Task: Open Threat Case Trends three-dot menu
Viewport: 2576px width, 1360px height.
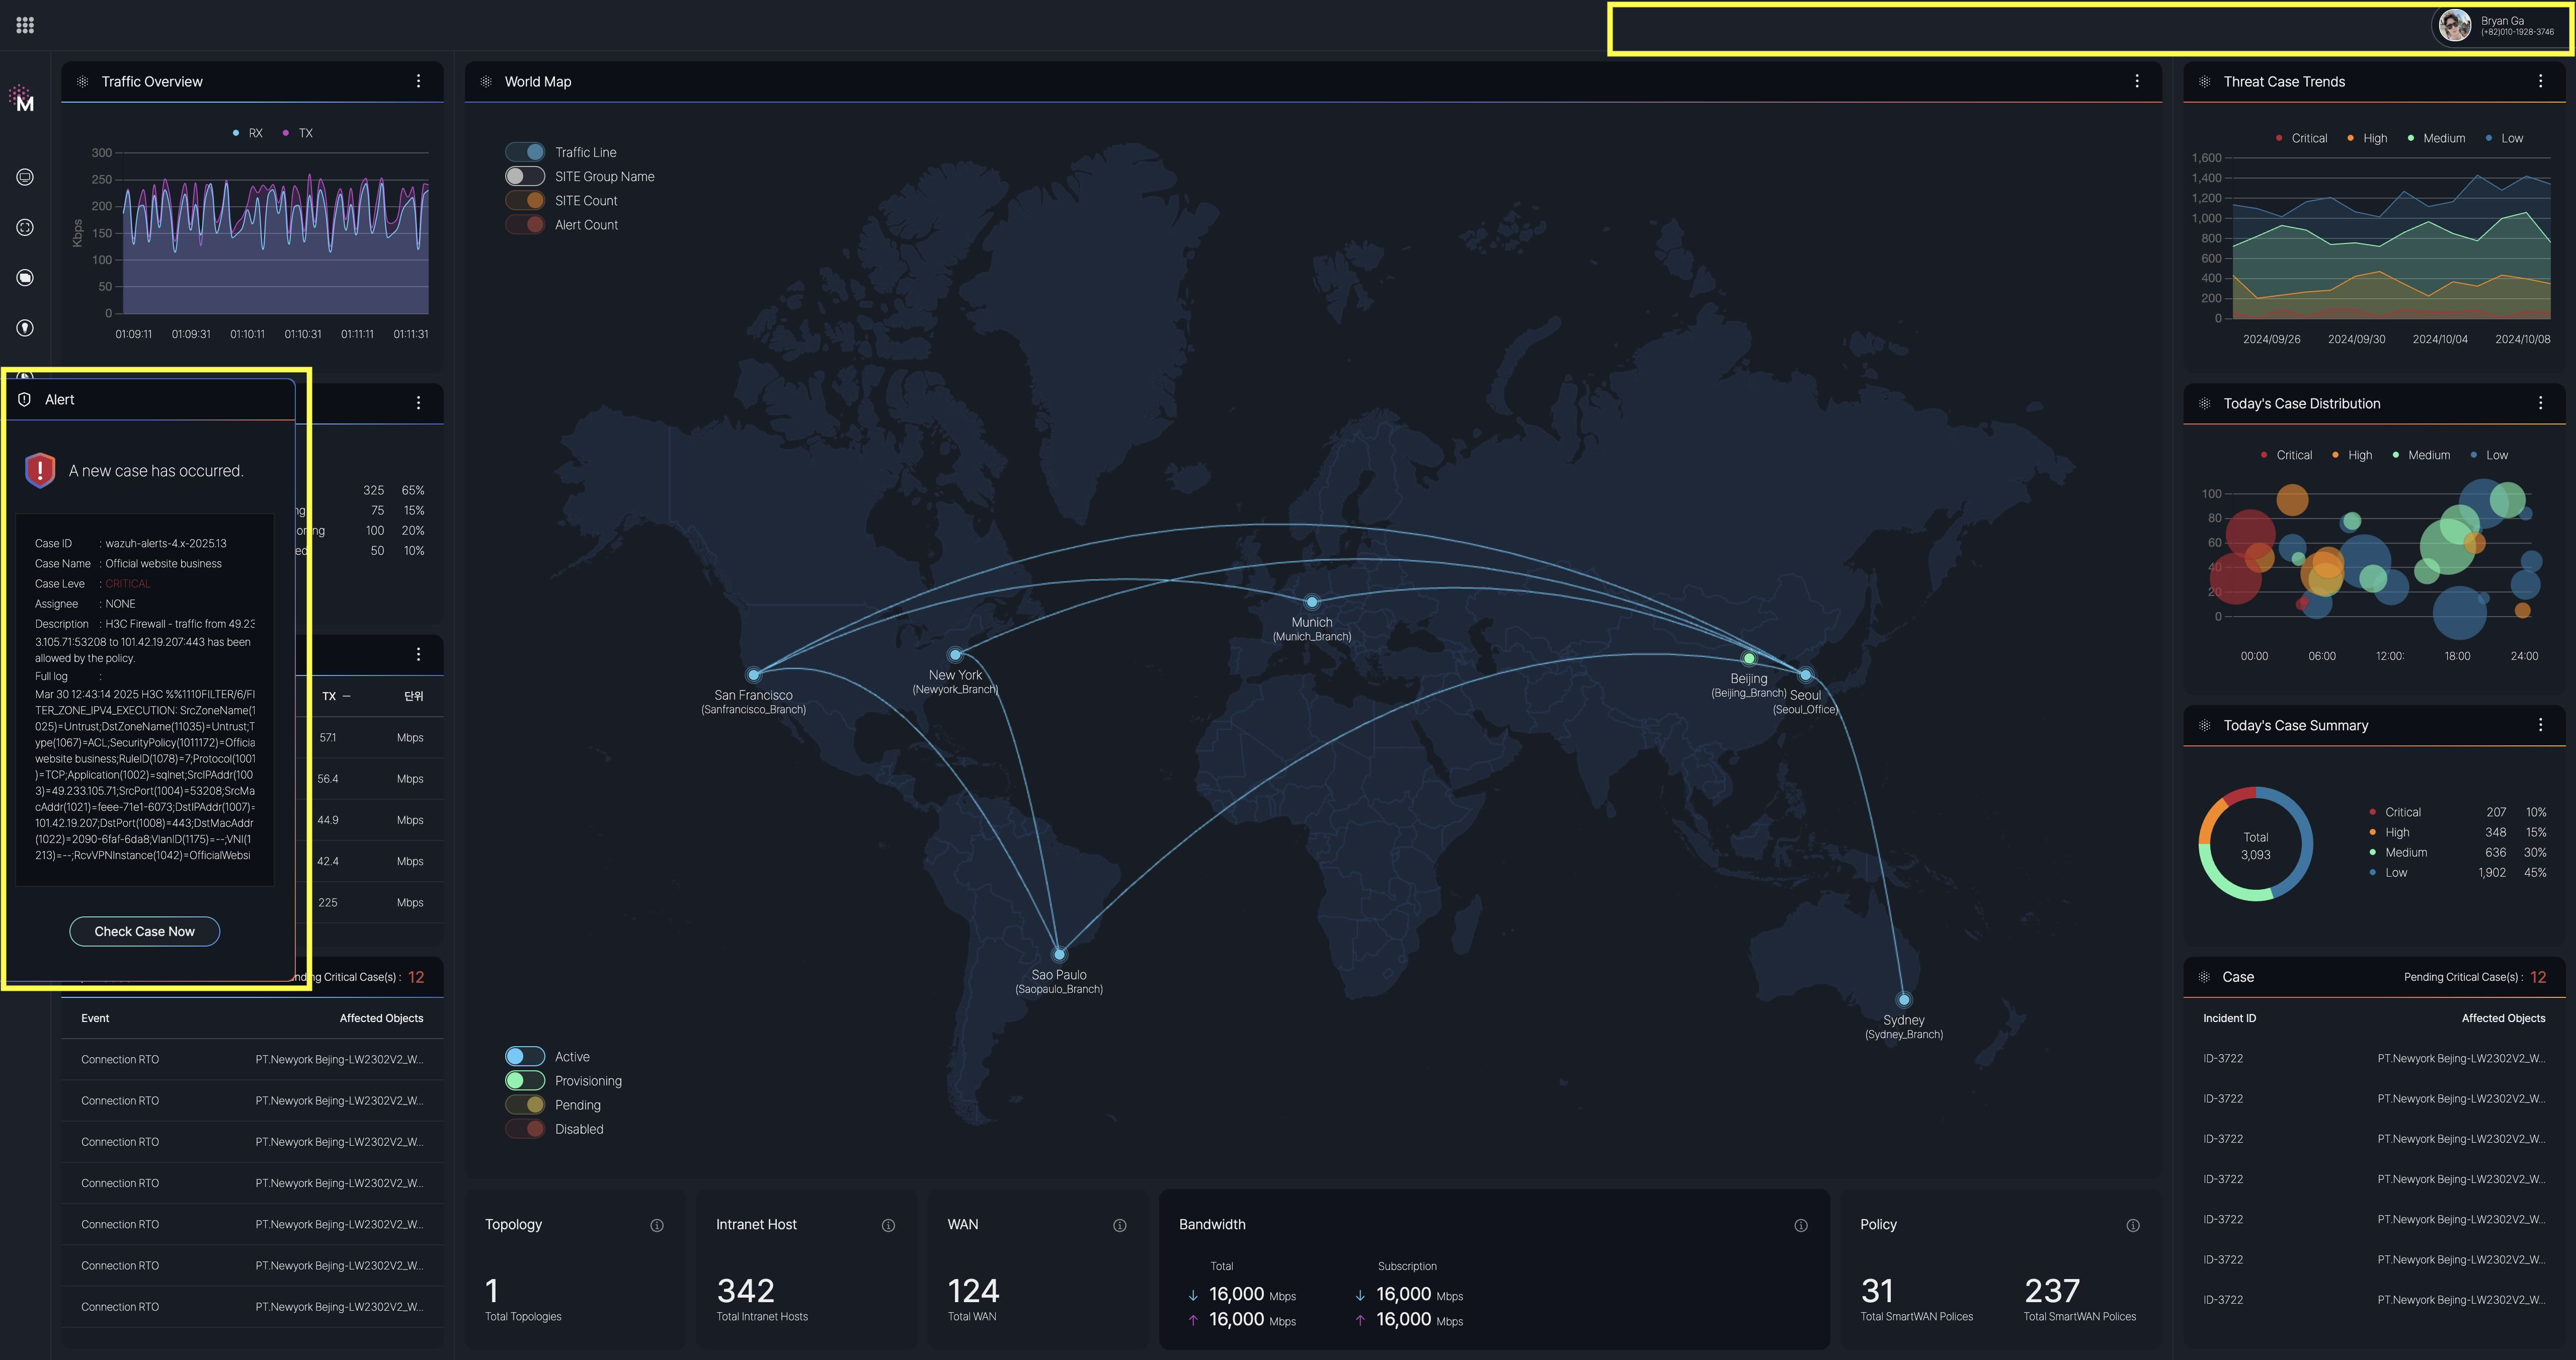Action: pos(2540,81)
